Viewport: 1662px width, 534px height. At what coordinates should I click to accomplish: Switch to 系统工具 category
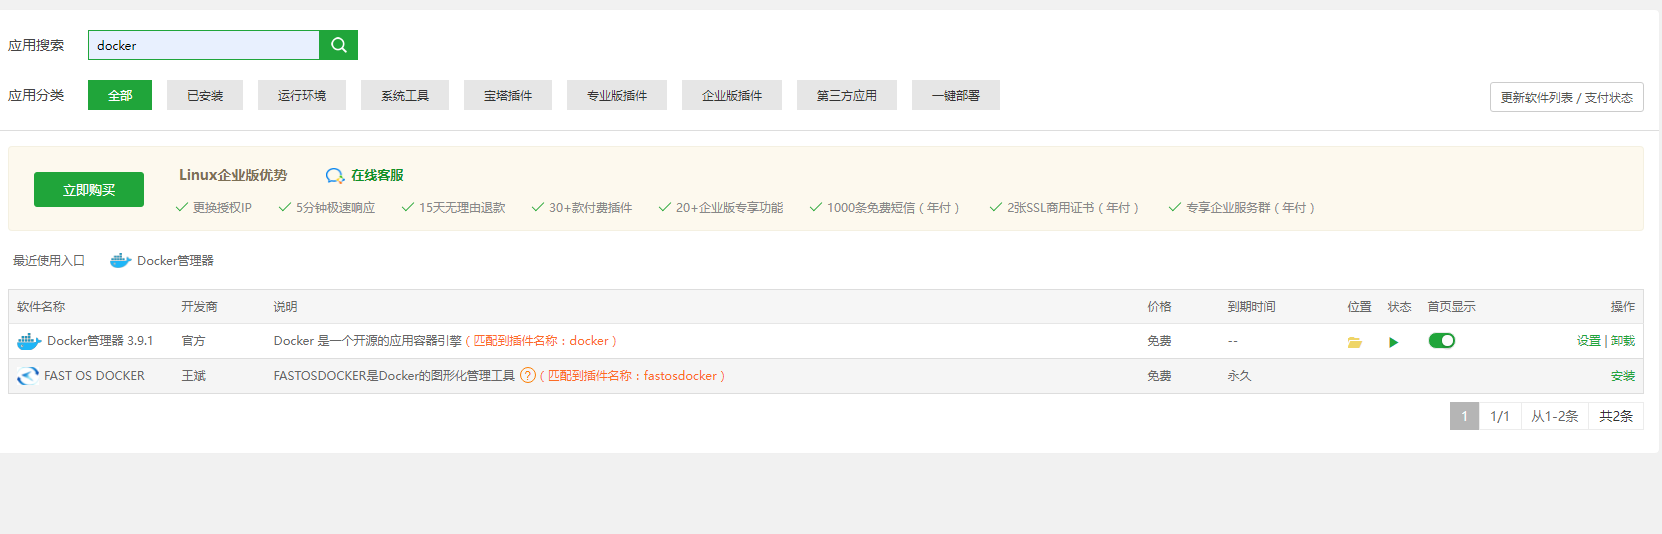[x=405, y=95]
